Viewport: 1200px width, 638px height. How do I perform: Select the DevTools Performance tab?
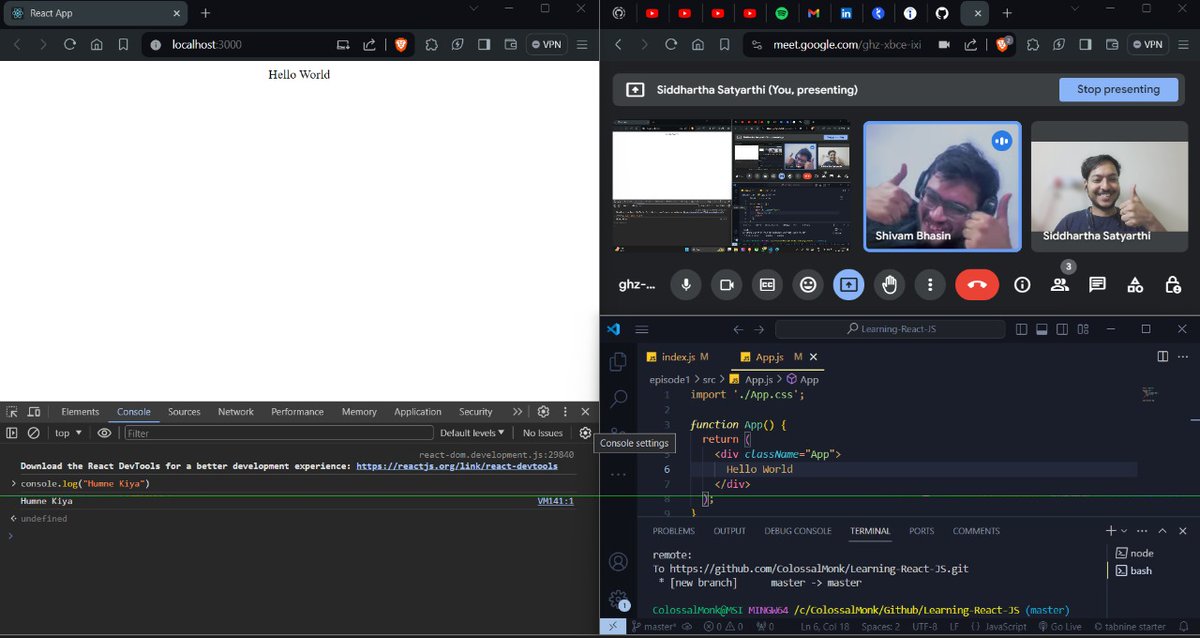[x=297, y=412]
